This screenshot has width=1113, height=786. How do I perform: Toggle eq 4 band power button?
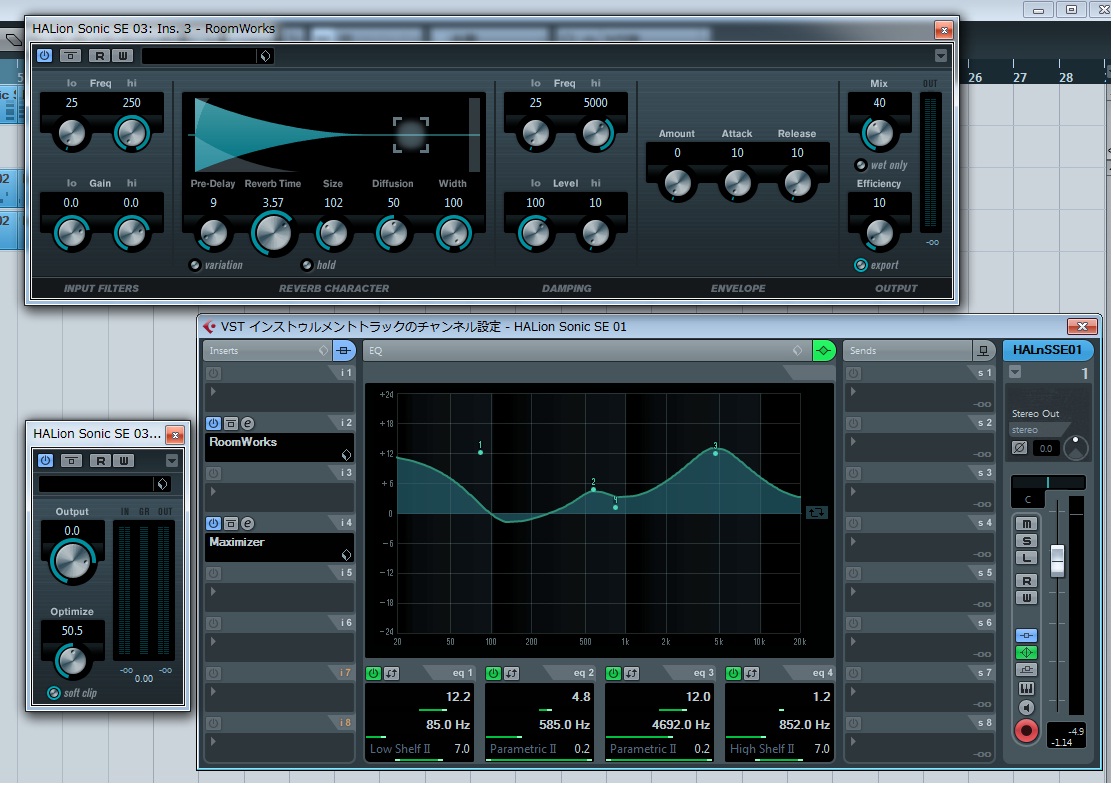733,673
